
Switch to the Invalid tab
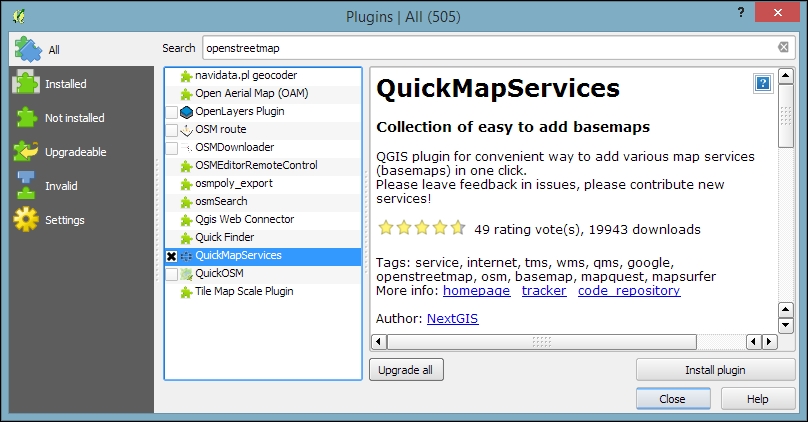point(81,185)
